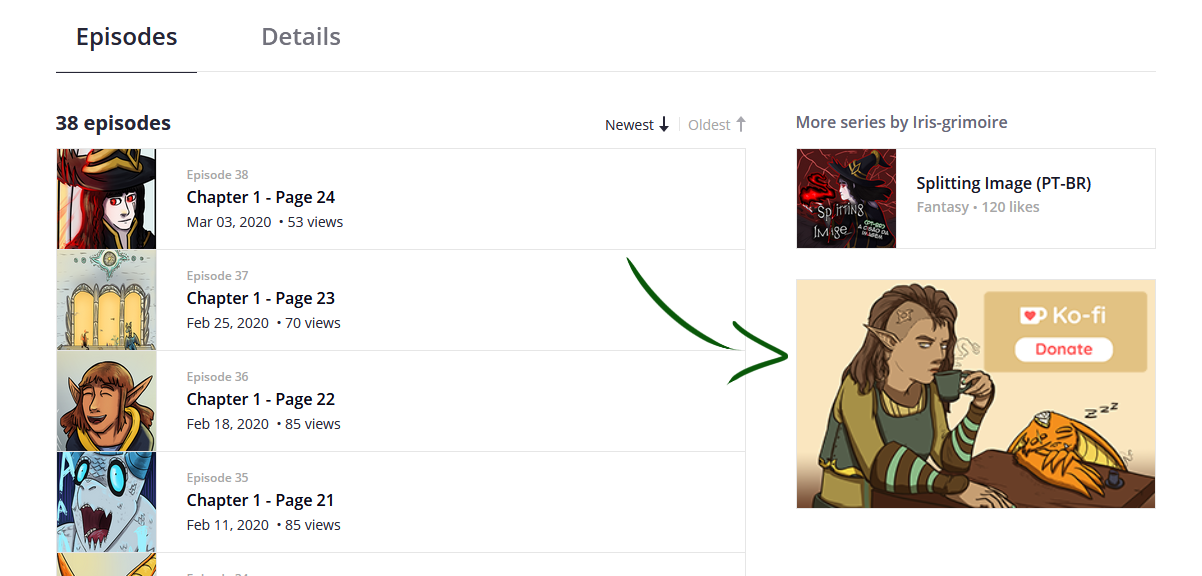Open Chapter 1 - Page 21
This screenshot has width=1202, height=576.
(x=260, y=500)
